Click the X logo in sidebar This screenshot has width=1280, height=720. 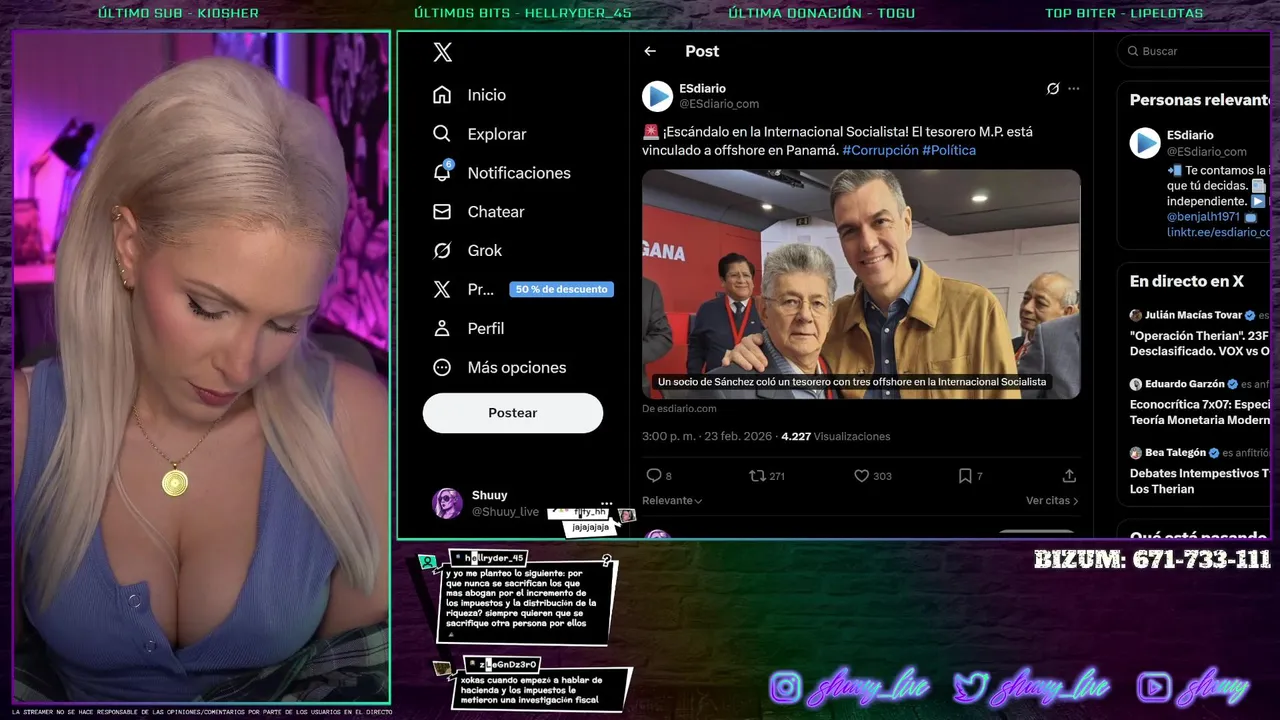click(442, 53)
